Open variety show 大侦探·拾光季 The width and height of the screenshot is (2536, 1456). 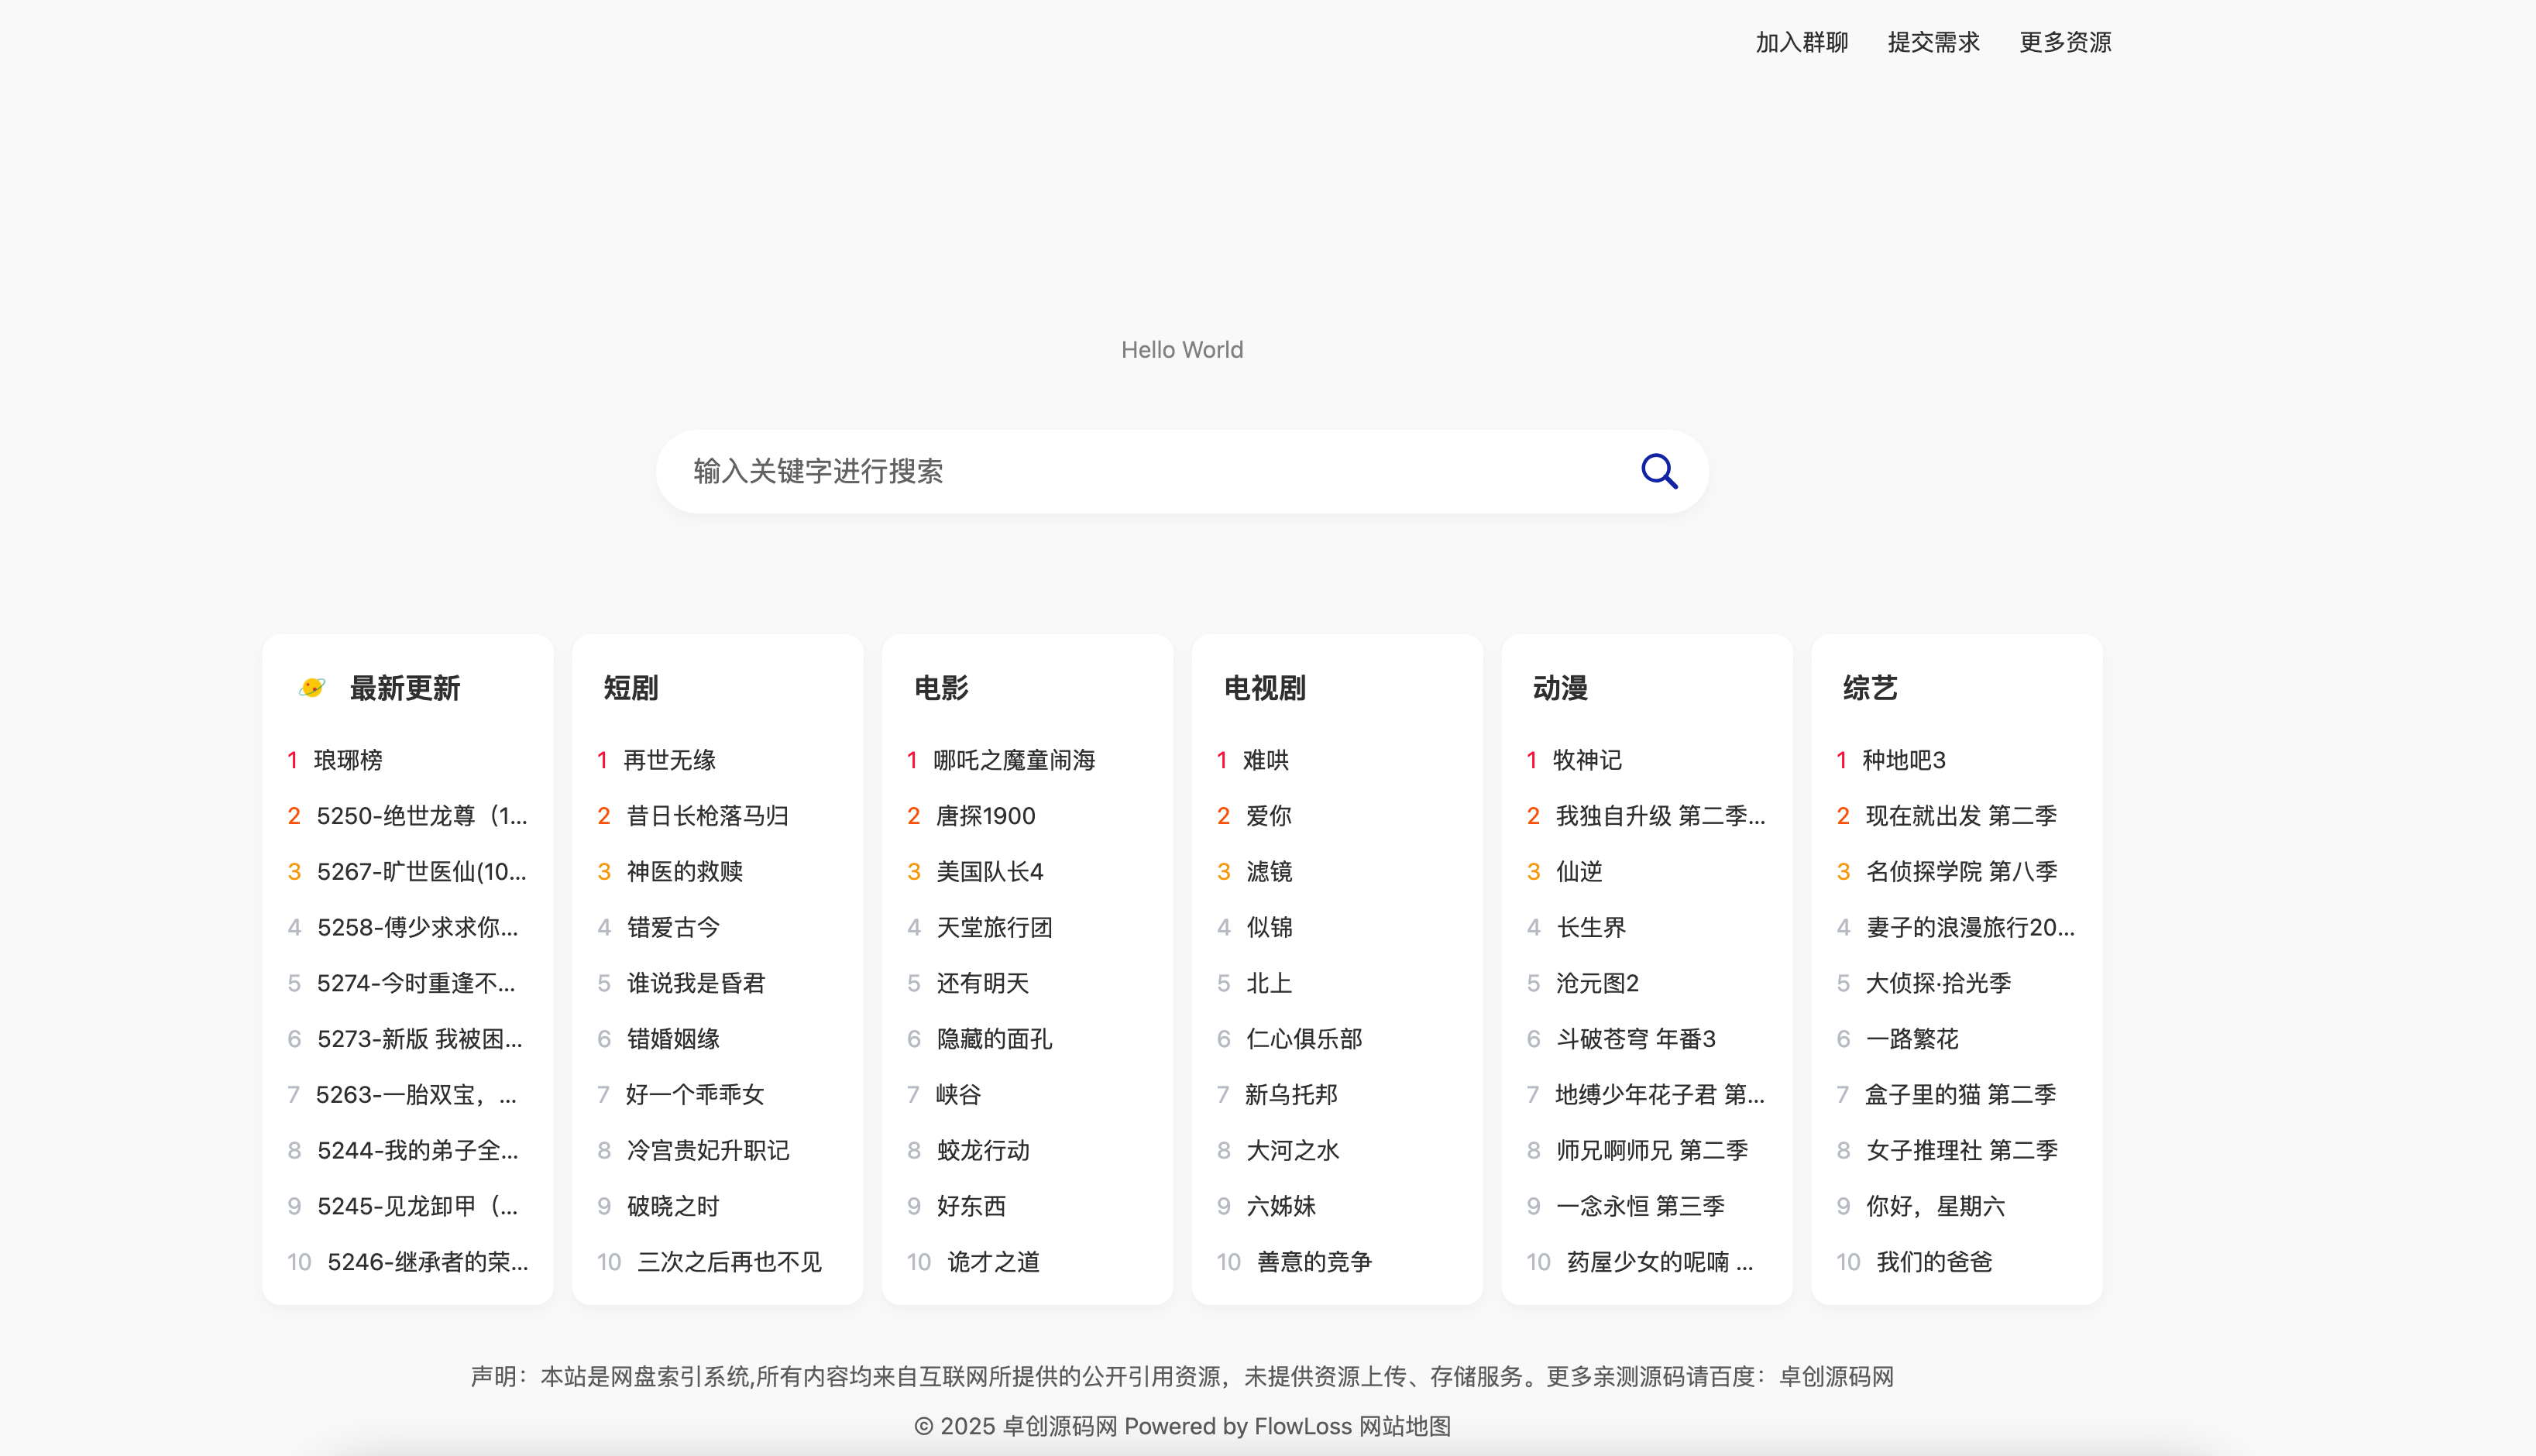pyautogui.click(x=1939, y=983)
